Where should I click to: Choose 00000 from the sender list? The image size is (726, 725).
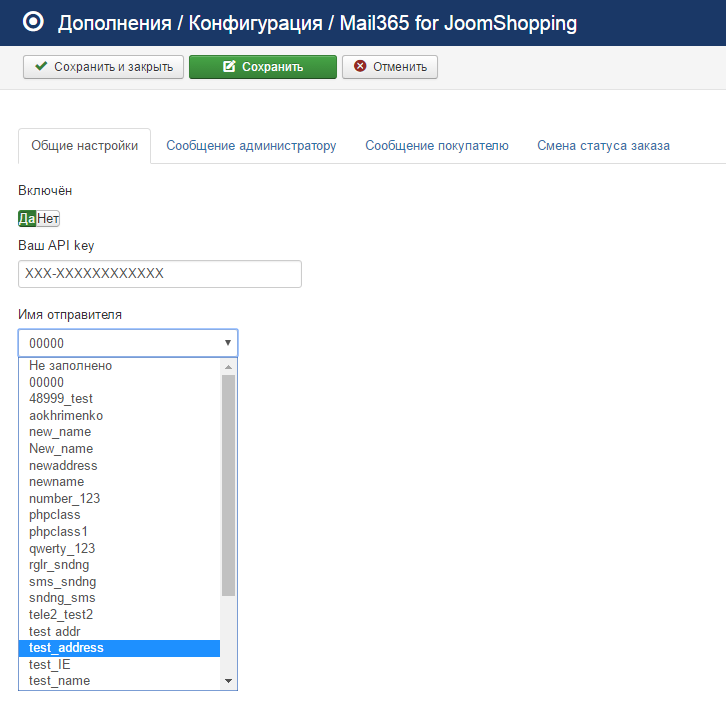[x=119, y=382]
